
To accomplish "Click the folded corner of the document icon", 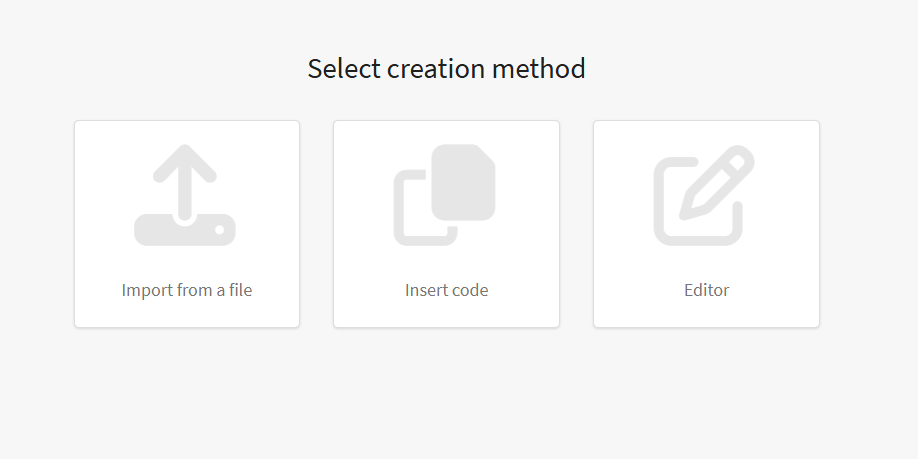I will (487, 154).
